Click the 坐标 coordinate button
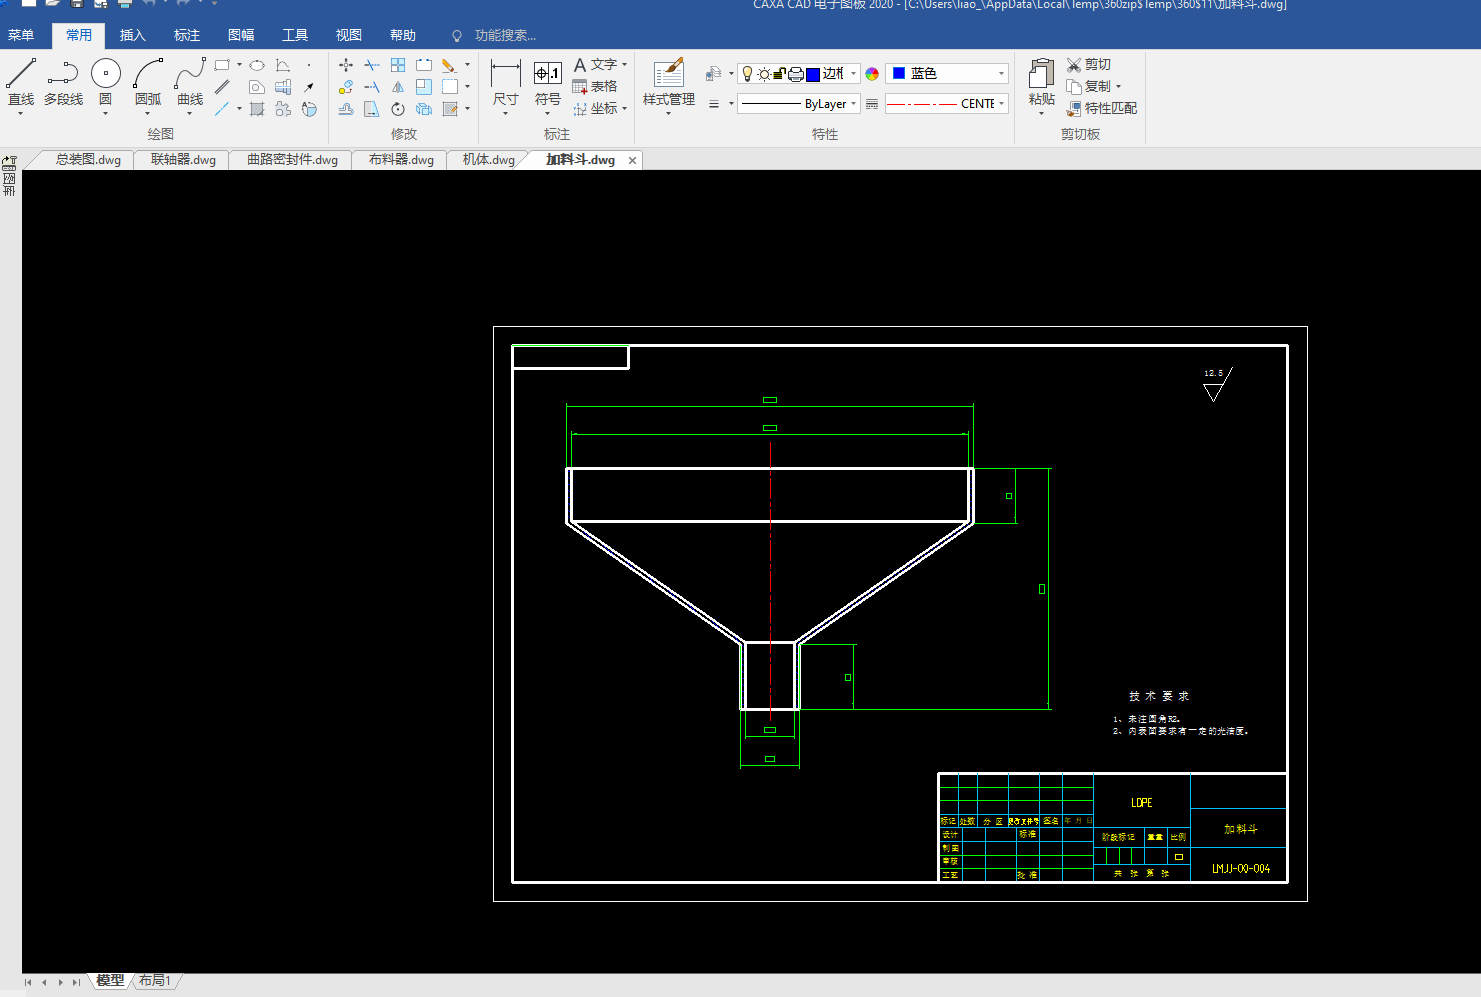The width and height of the screenshot is (1481, 997). click(x=595, y=109)
